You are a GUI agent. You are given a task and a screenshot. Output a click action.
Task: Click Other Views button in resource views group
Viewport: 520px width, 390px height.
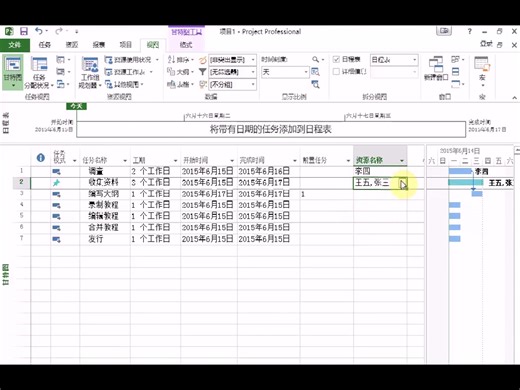click(124, 85)
